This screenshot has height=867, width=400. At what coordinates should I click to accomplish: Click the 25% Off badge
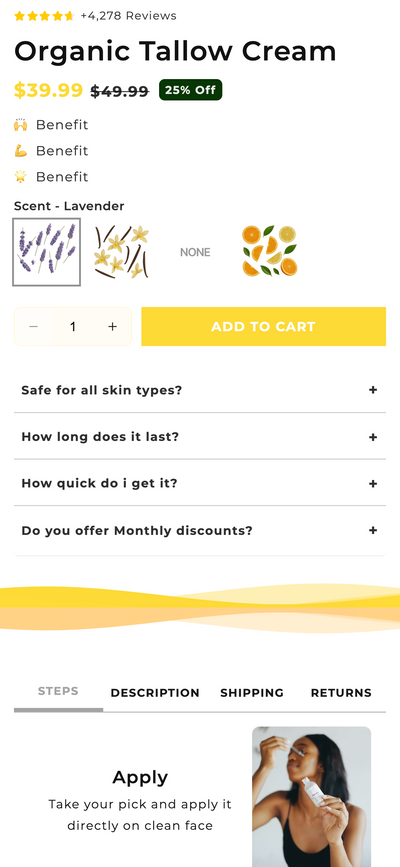pyautogui.click(x=190, y=90)
